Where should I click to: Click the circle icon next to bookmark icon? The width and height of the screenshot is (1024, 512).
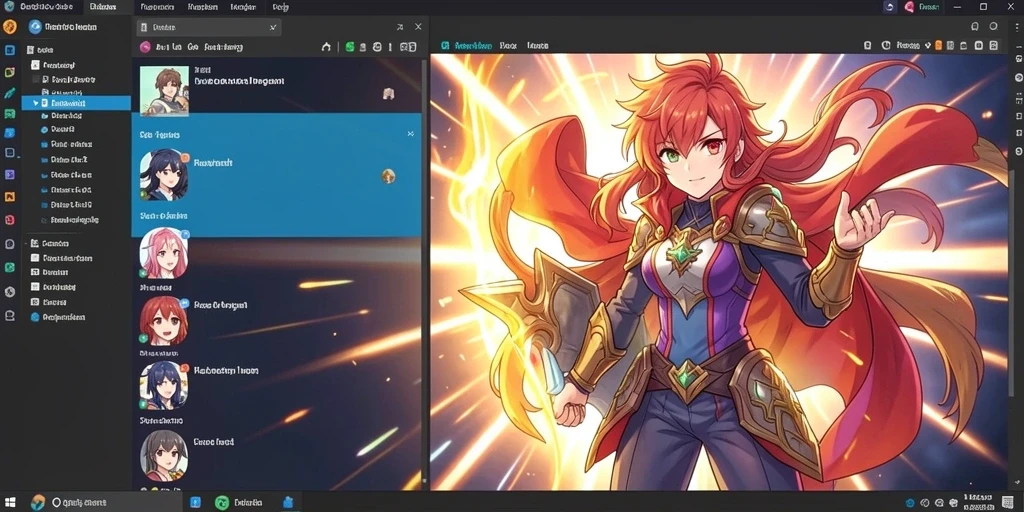click(993, 27)
